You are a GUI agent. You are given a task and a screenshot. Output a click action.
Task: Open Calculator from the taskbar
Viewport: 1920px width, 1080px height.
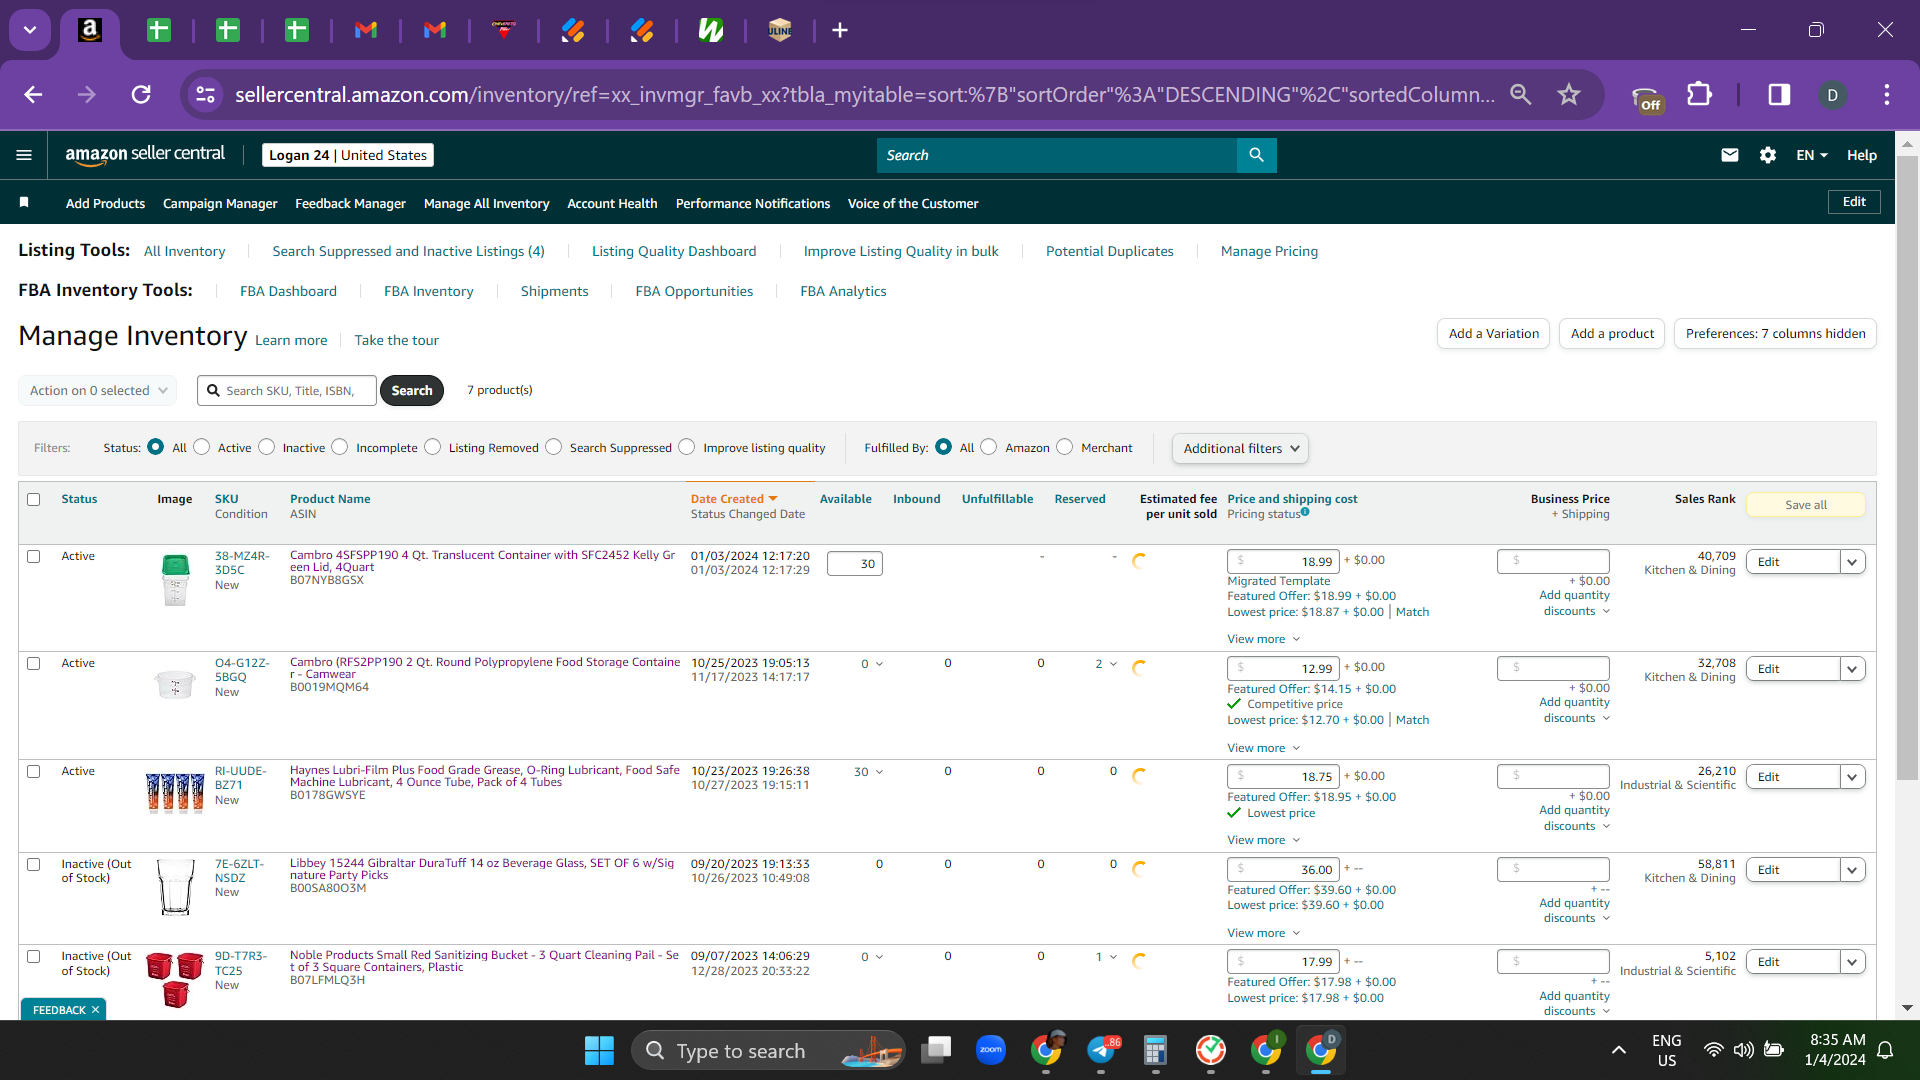1156,1050
